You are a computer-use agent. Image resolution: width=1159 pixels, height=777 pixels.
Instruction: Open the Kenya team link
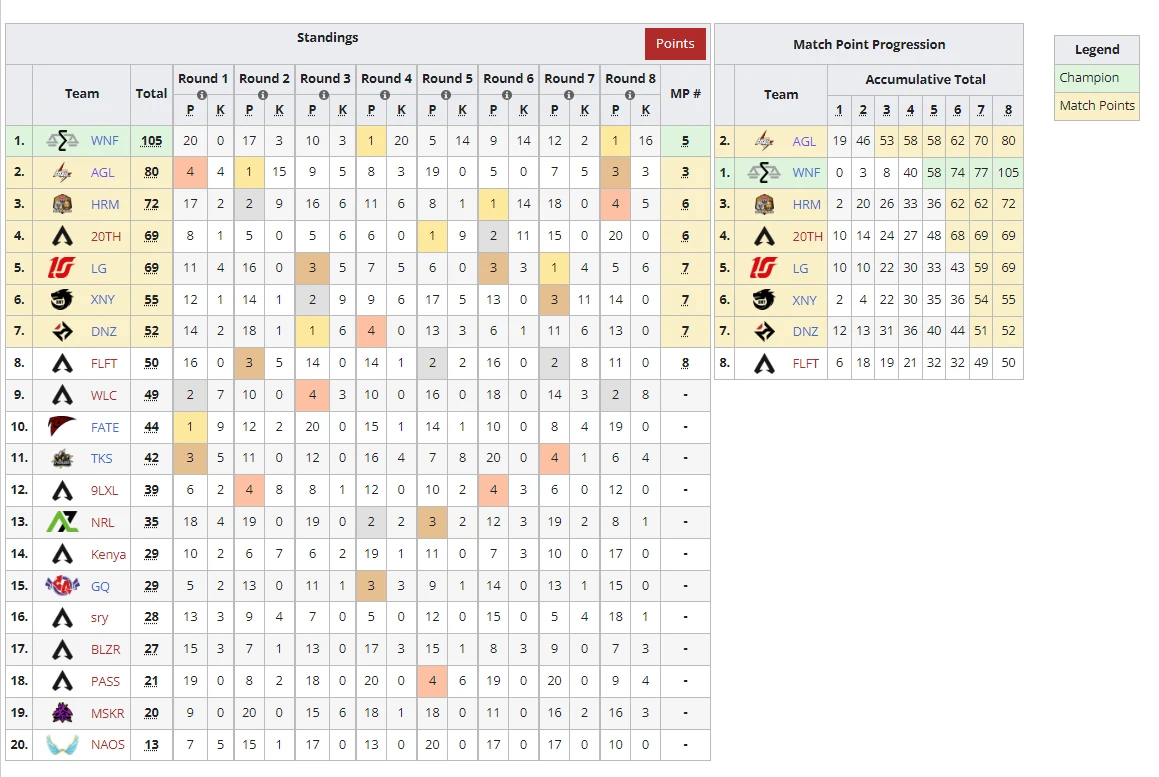[x=108, y=554]
